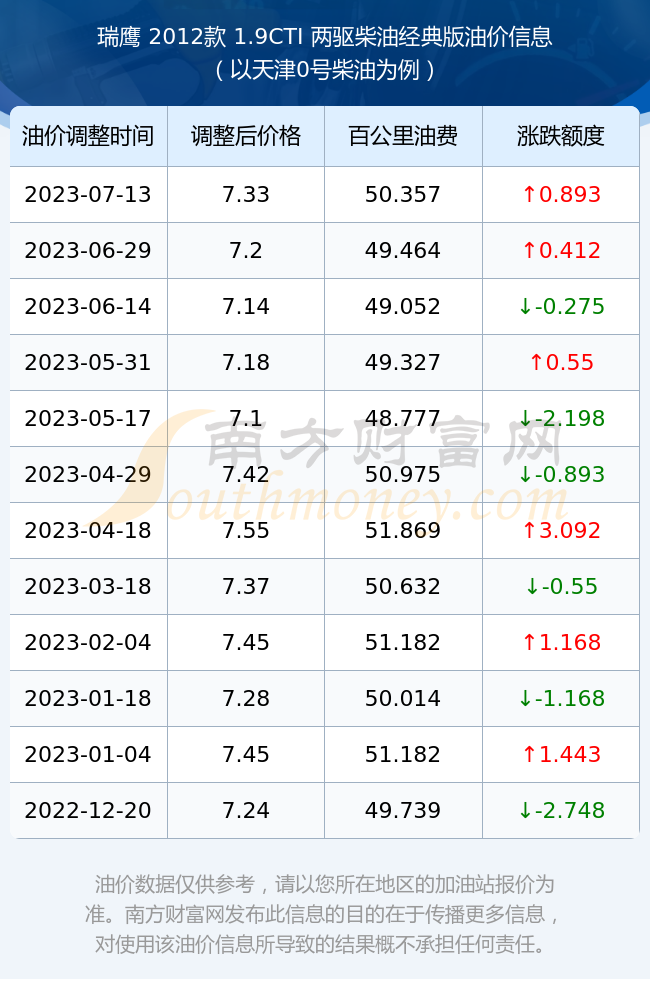Select the 2022-12-20 date cell

(88, 811)
